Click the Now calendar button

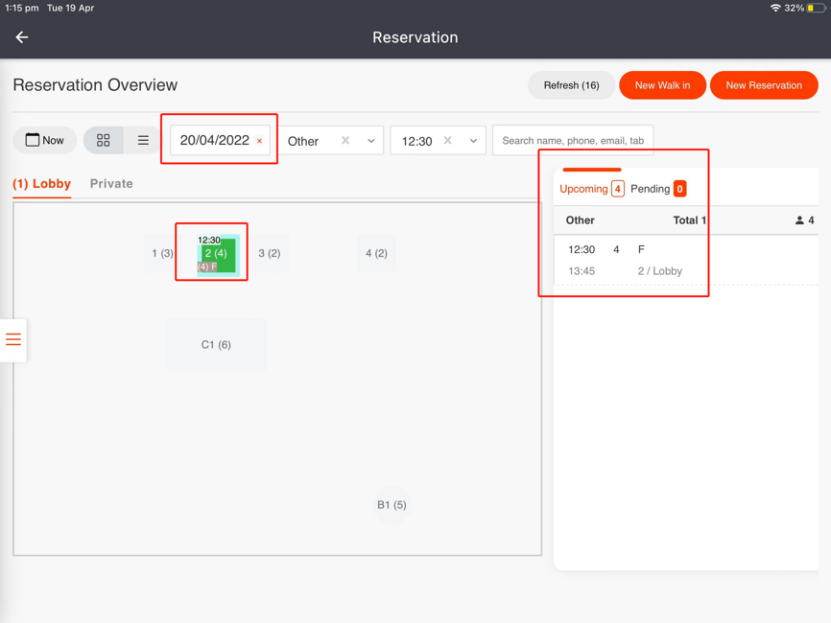[45, 140]
